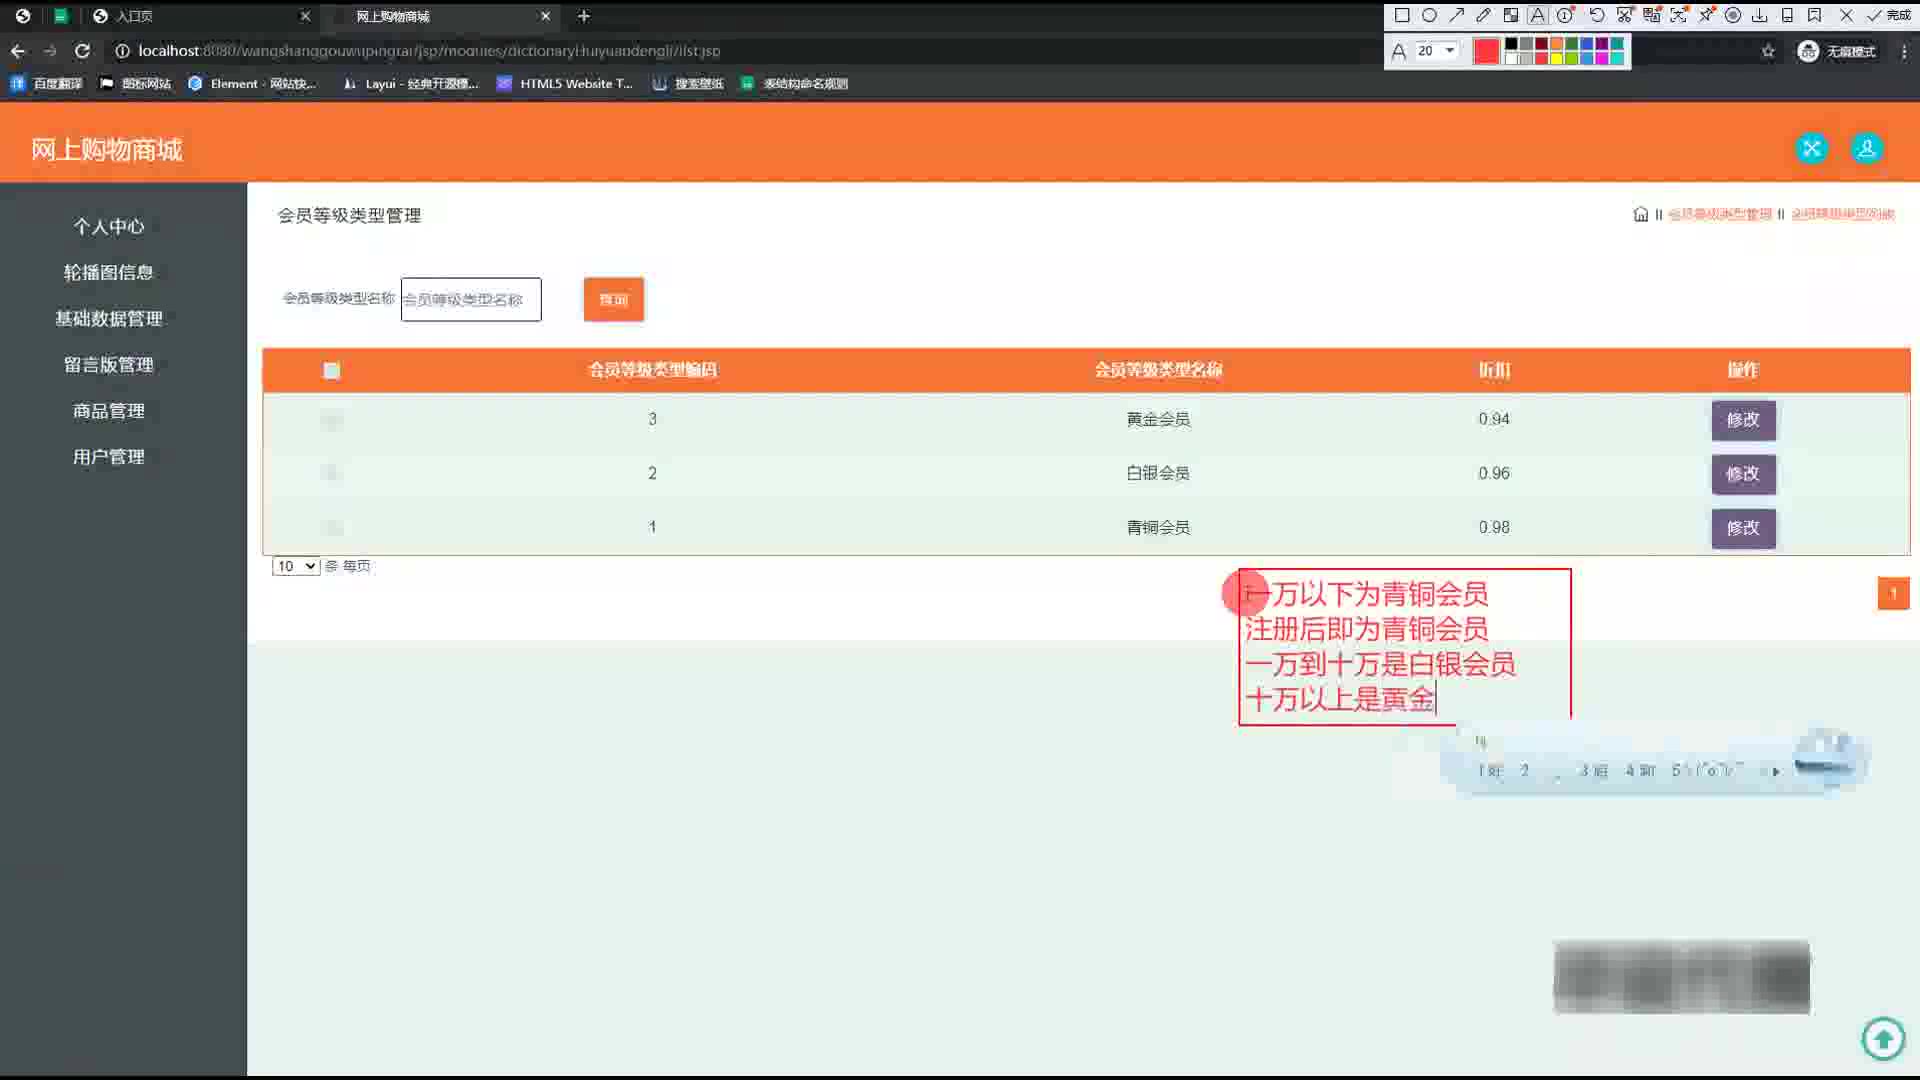Image resolution: width=1920 pixels, height=1080 pixels.
Task: Check the row for 白银会员
Action: pyautogui.click(x=332, y=473)
